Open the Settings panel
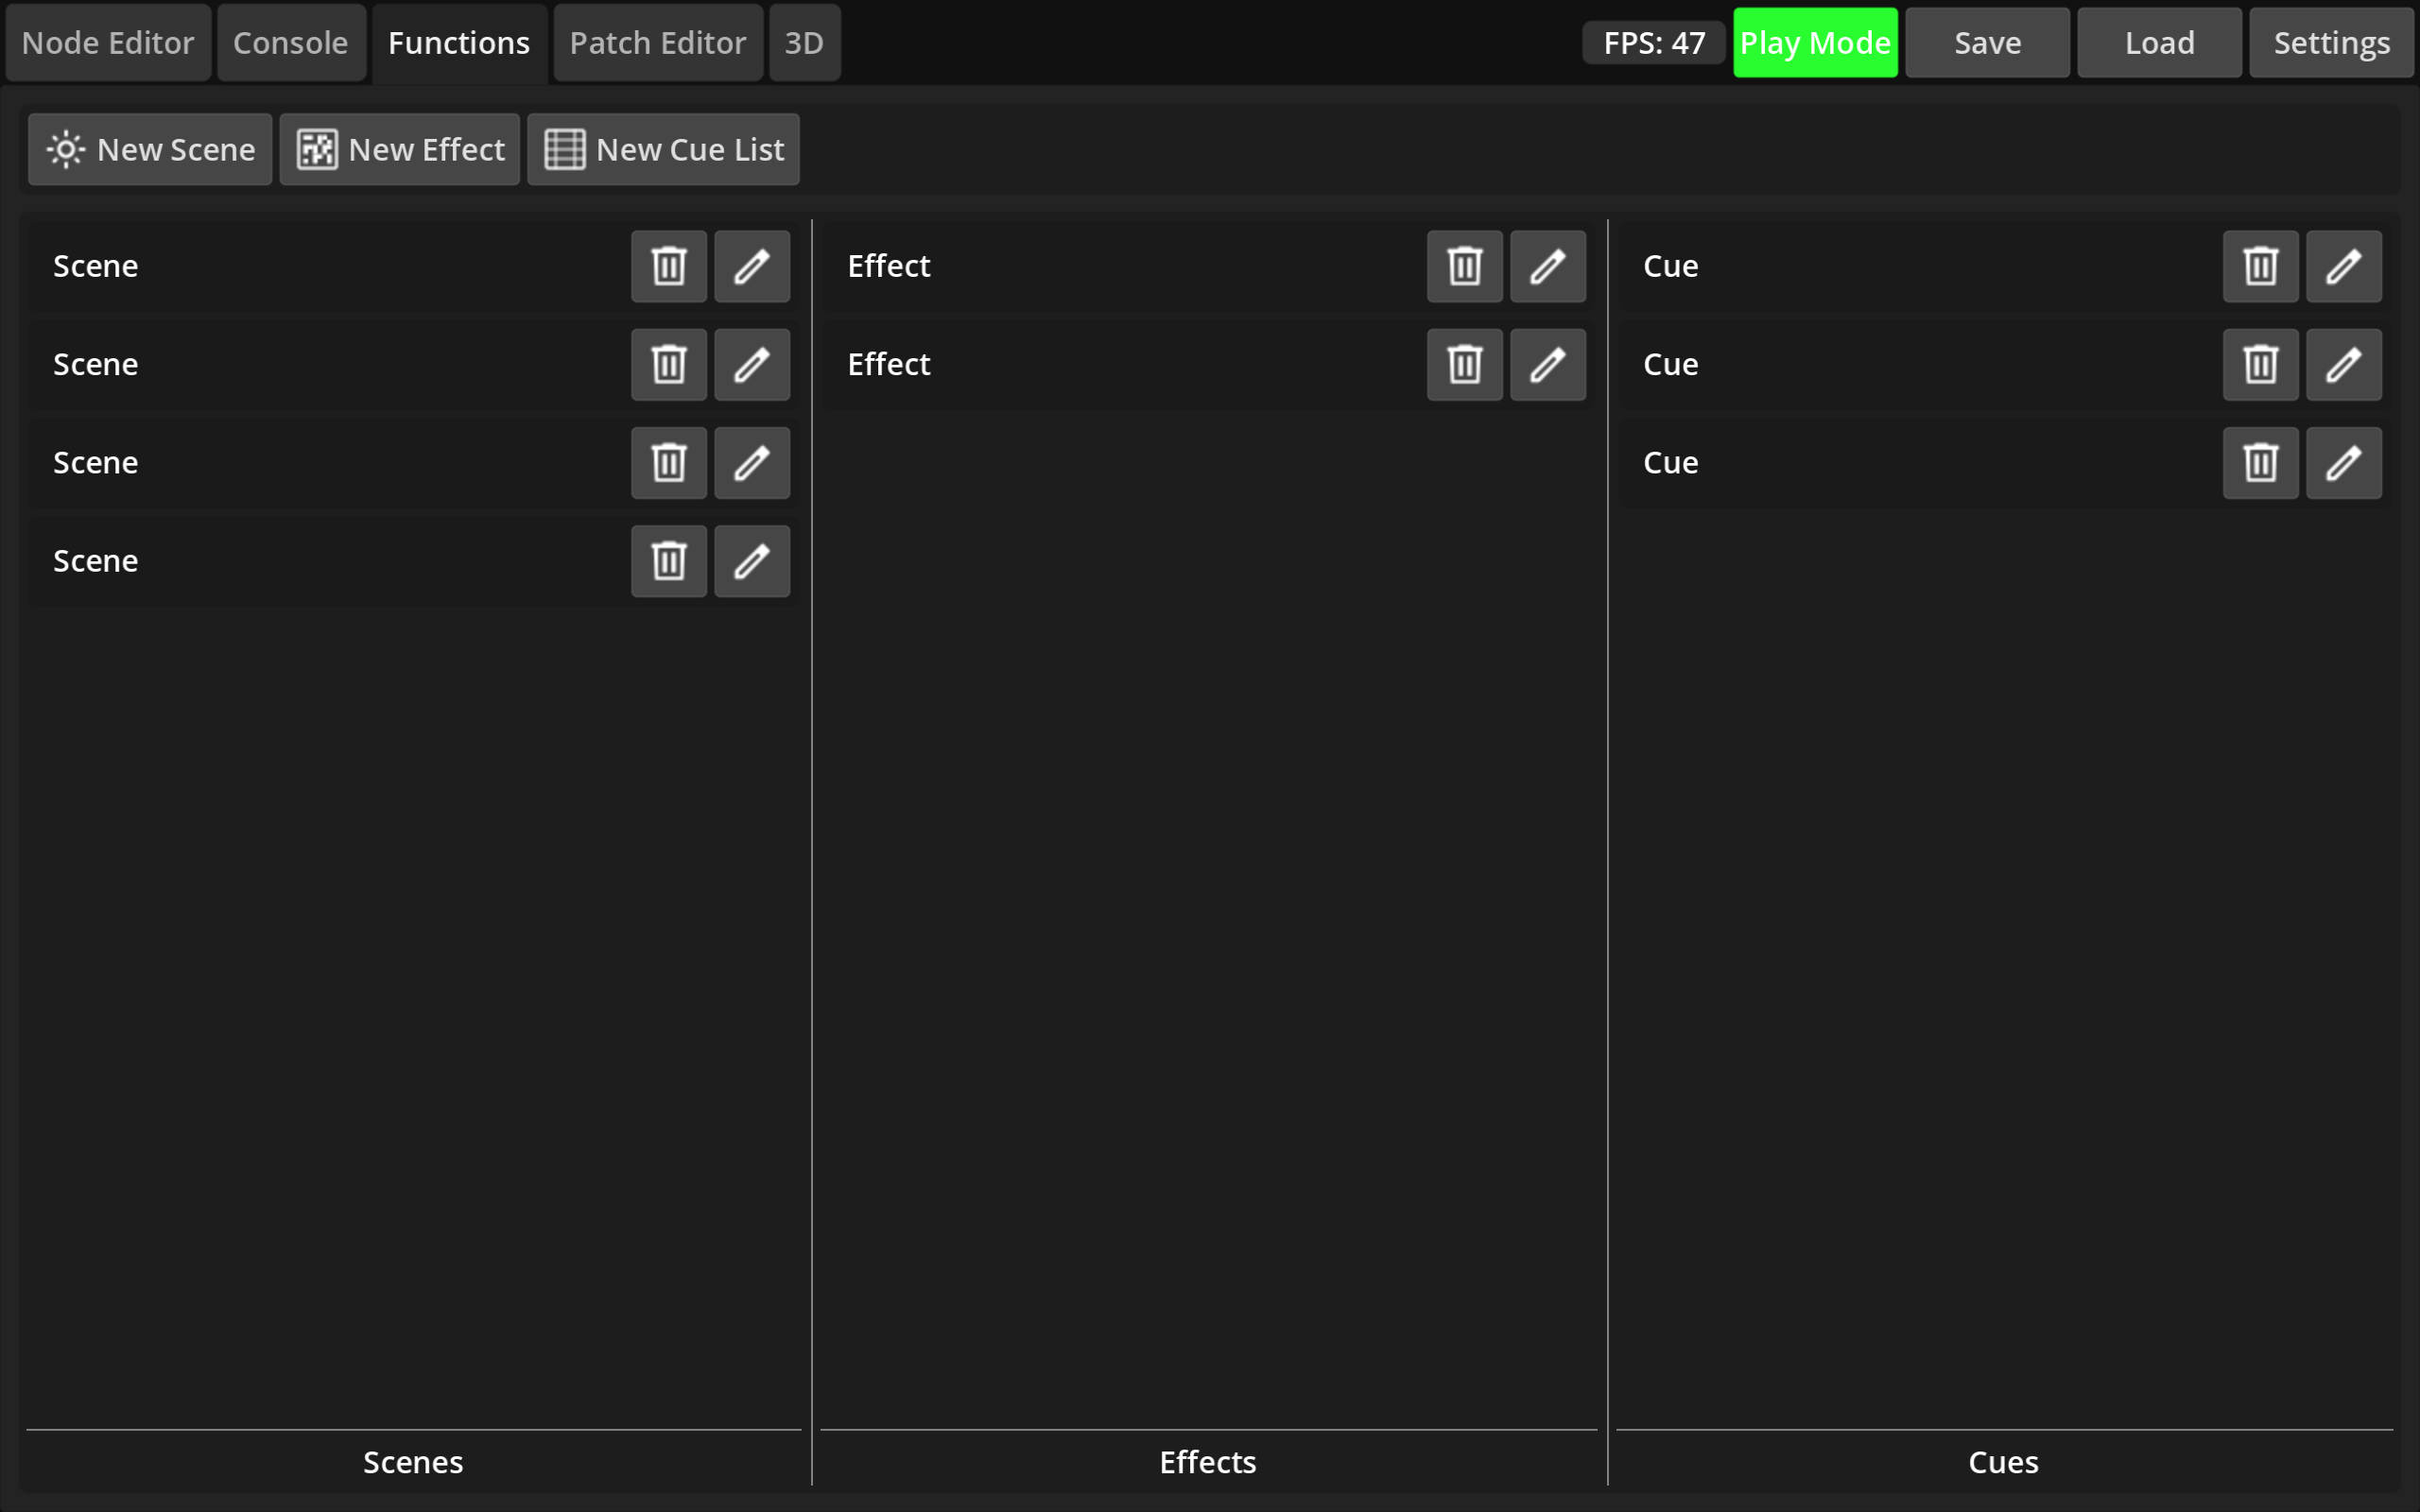Viewport: 2420px width, 1512px height. [2332, 43]
